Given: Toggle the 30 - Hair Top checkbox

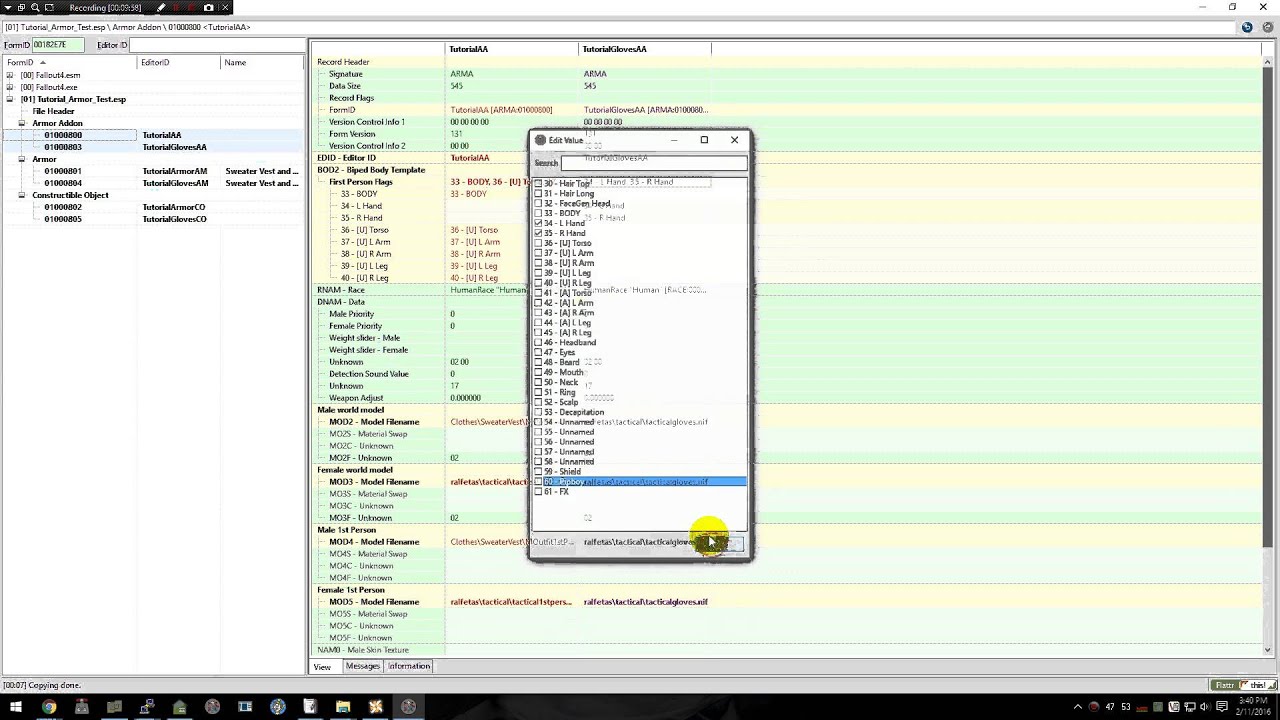Looking at the screenshot, I should (538, 184).
